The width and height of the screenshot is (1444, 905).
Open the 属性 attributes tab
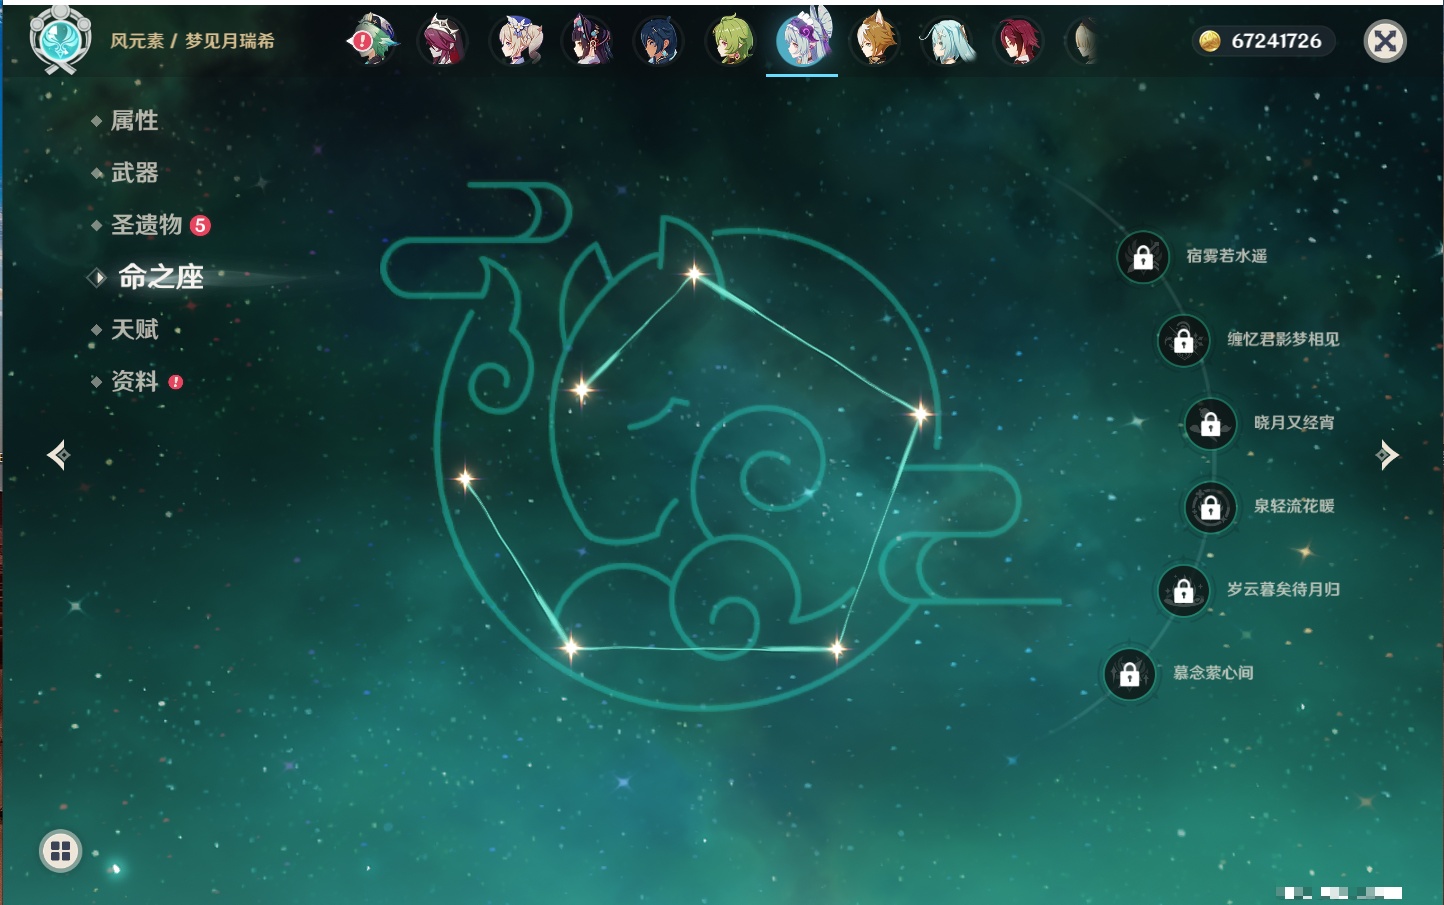pos(134,121)
